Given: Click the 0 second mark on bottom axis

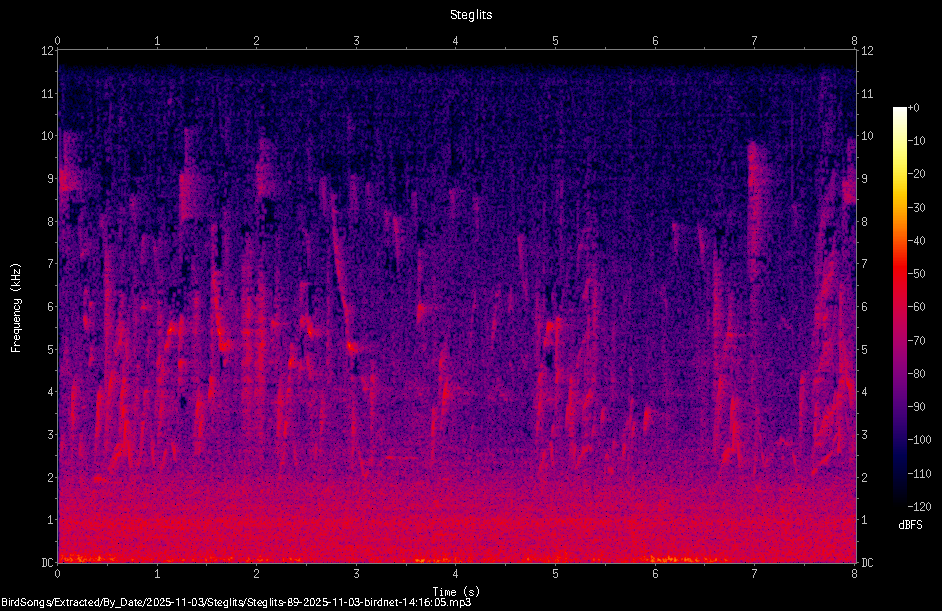Looking at the screenshot, I should point(58,574).
